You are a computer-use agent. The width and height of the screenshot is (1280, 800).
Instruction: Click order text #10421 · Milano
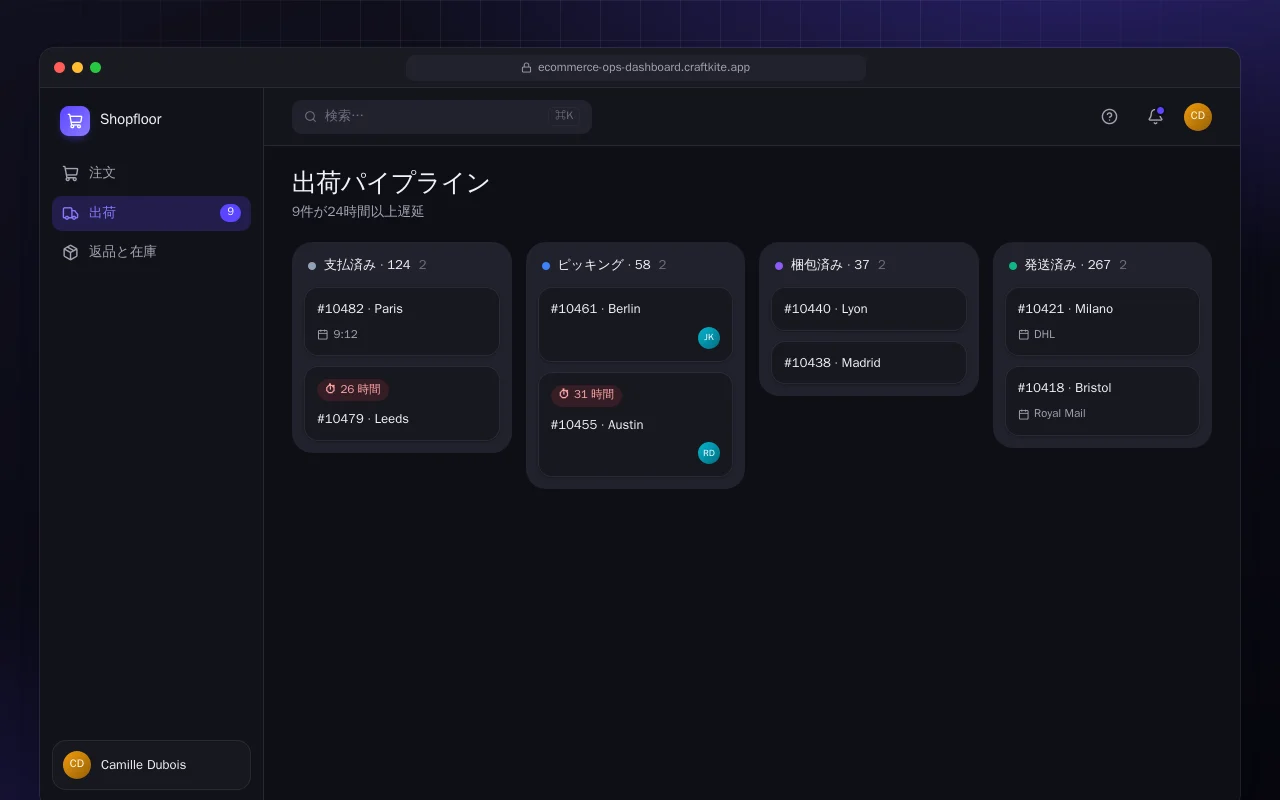coord(1065,309)
